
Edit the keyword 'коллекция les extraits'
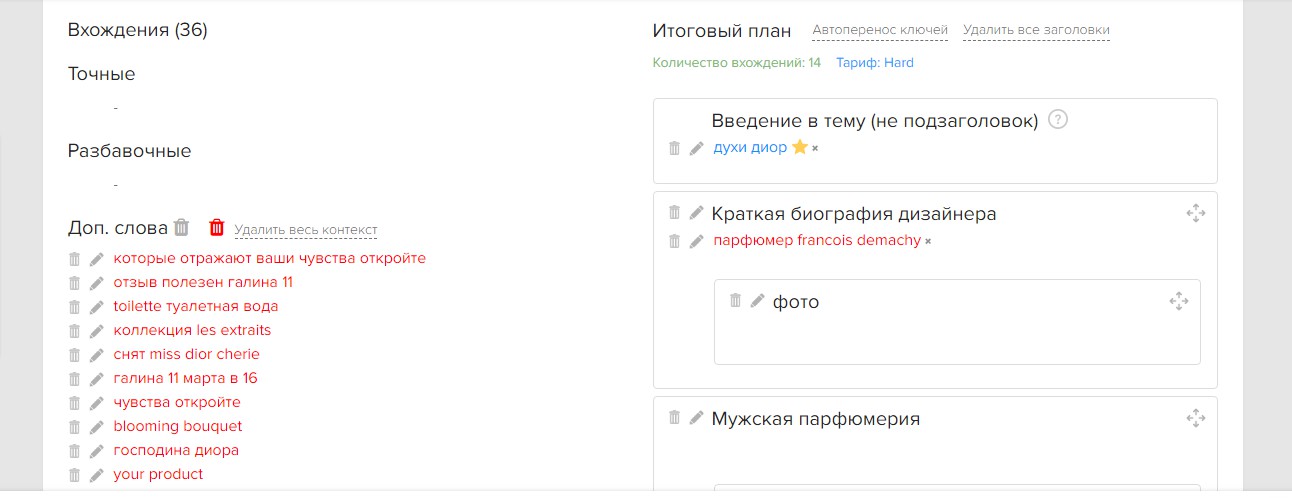[x=97, y=331]
